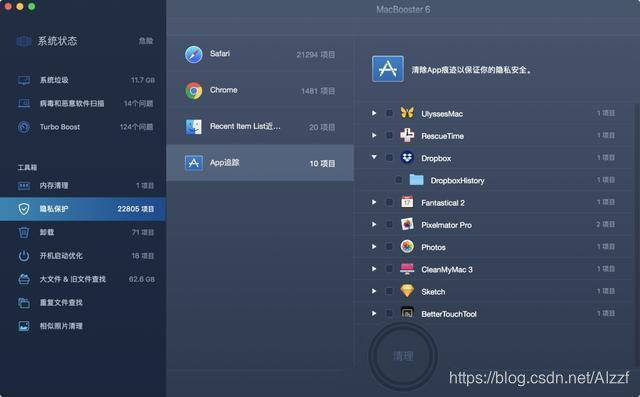Check the Photos checkbox
640x397 pixels.
(x=389, y=246)
